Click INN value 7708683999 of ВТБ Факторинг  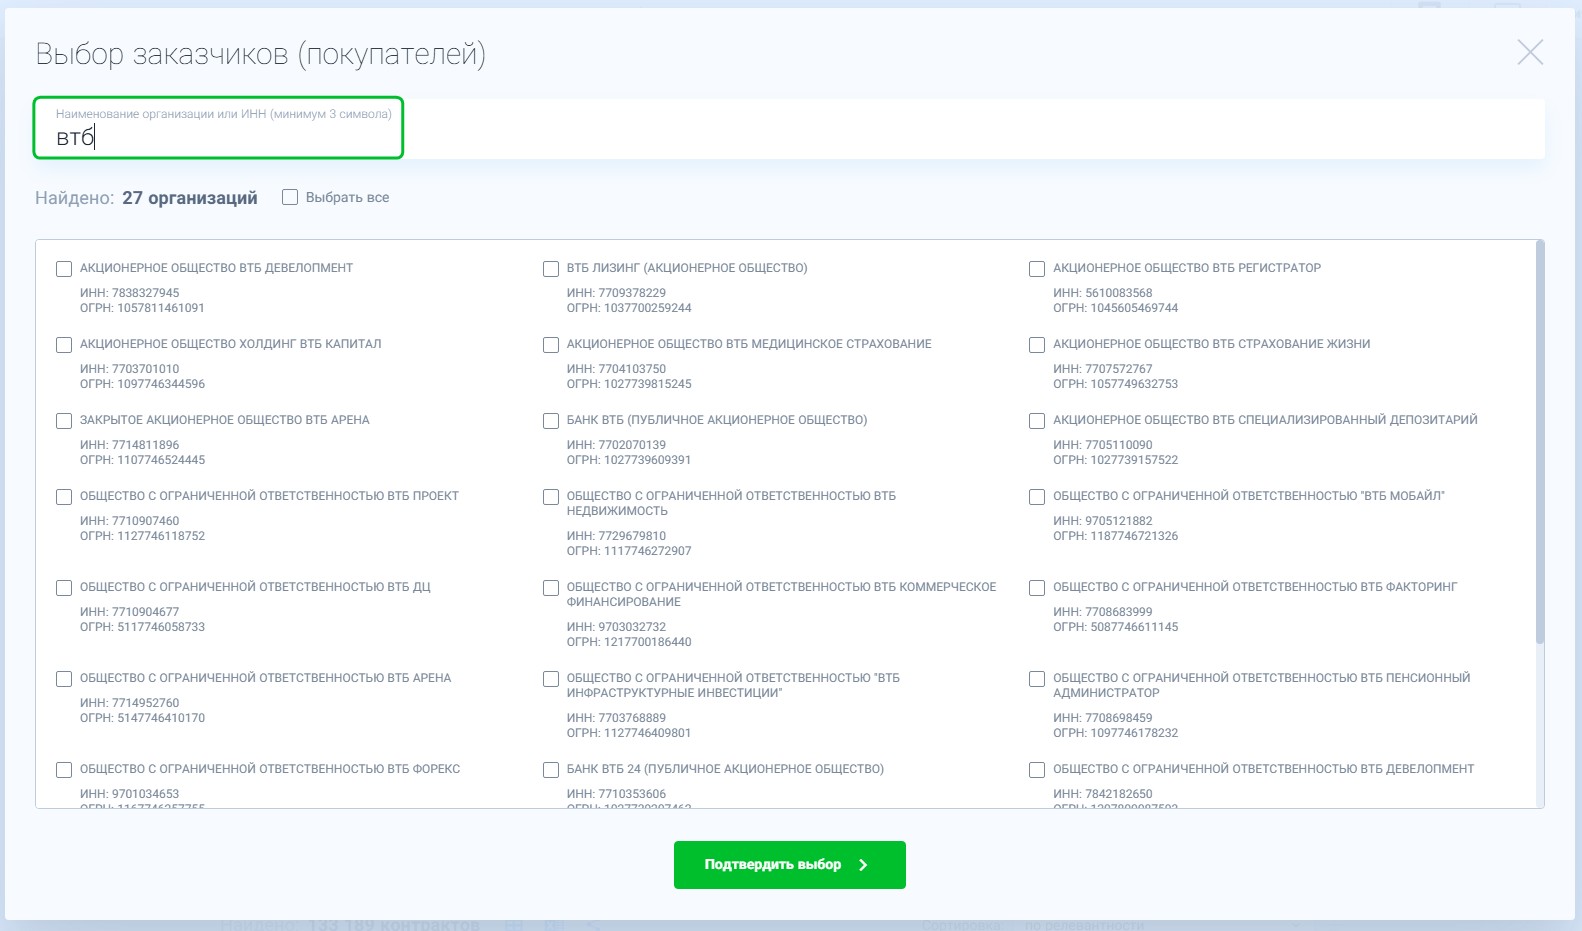pos(1119,612)
